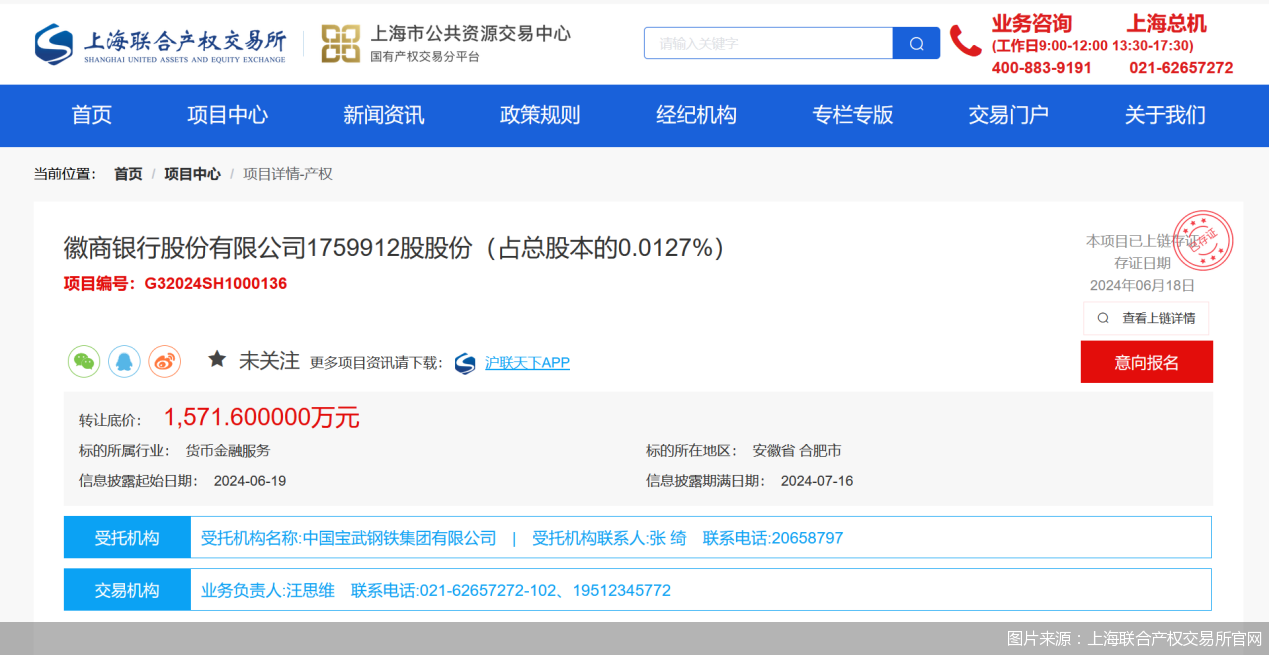1269x655 pixels.
Task: Open 经纪机构 navigation item
Action: pos(696,115)
